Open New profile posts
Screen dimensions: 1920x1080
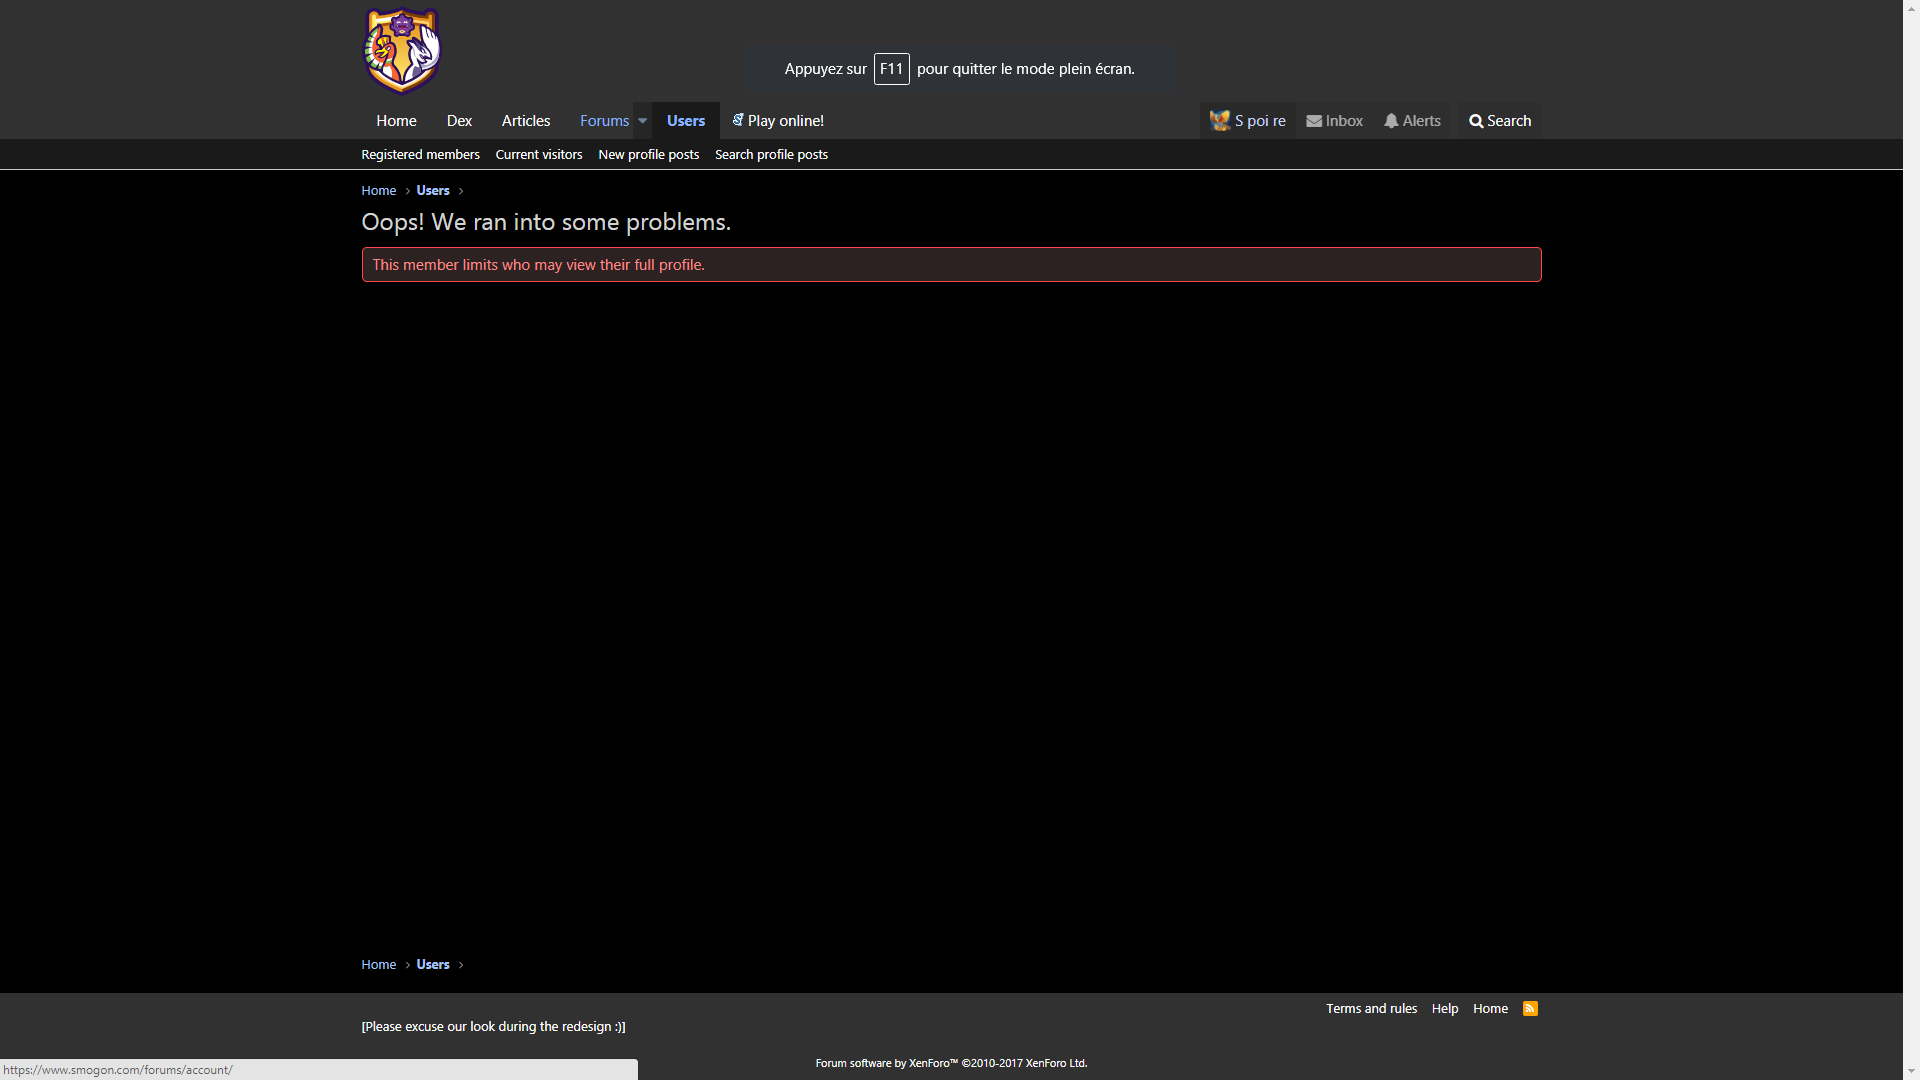pos(648,155)
